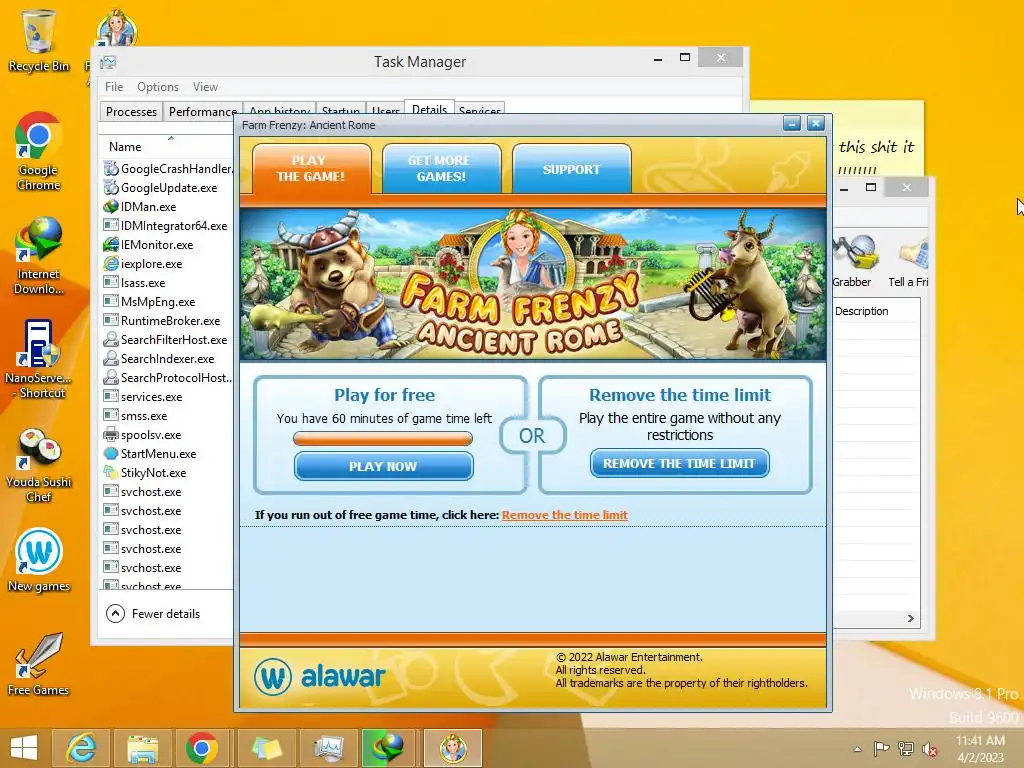The width and height of the screenshot is (1024, 768).
Task: Open Action Center flag icon
Action: point(881,749)
